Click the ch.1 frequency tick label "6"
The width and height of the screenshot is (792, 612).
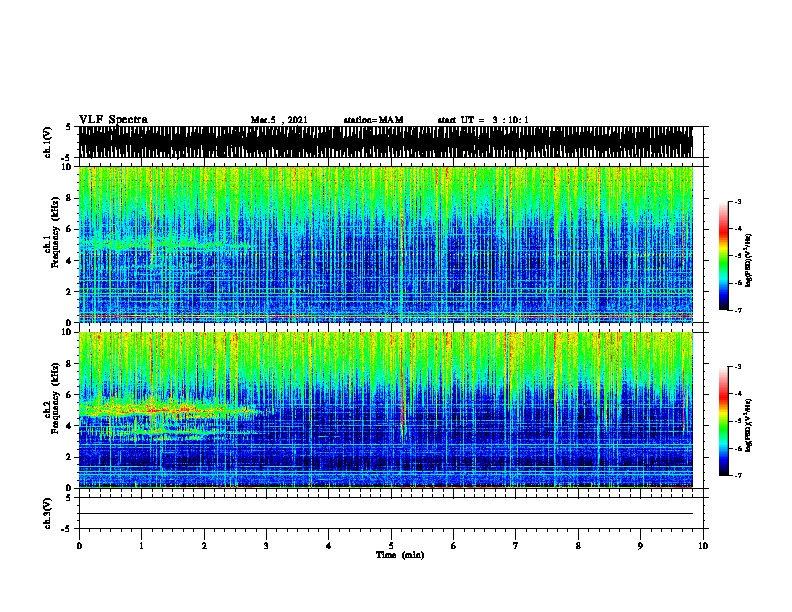[70, 229]
